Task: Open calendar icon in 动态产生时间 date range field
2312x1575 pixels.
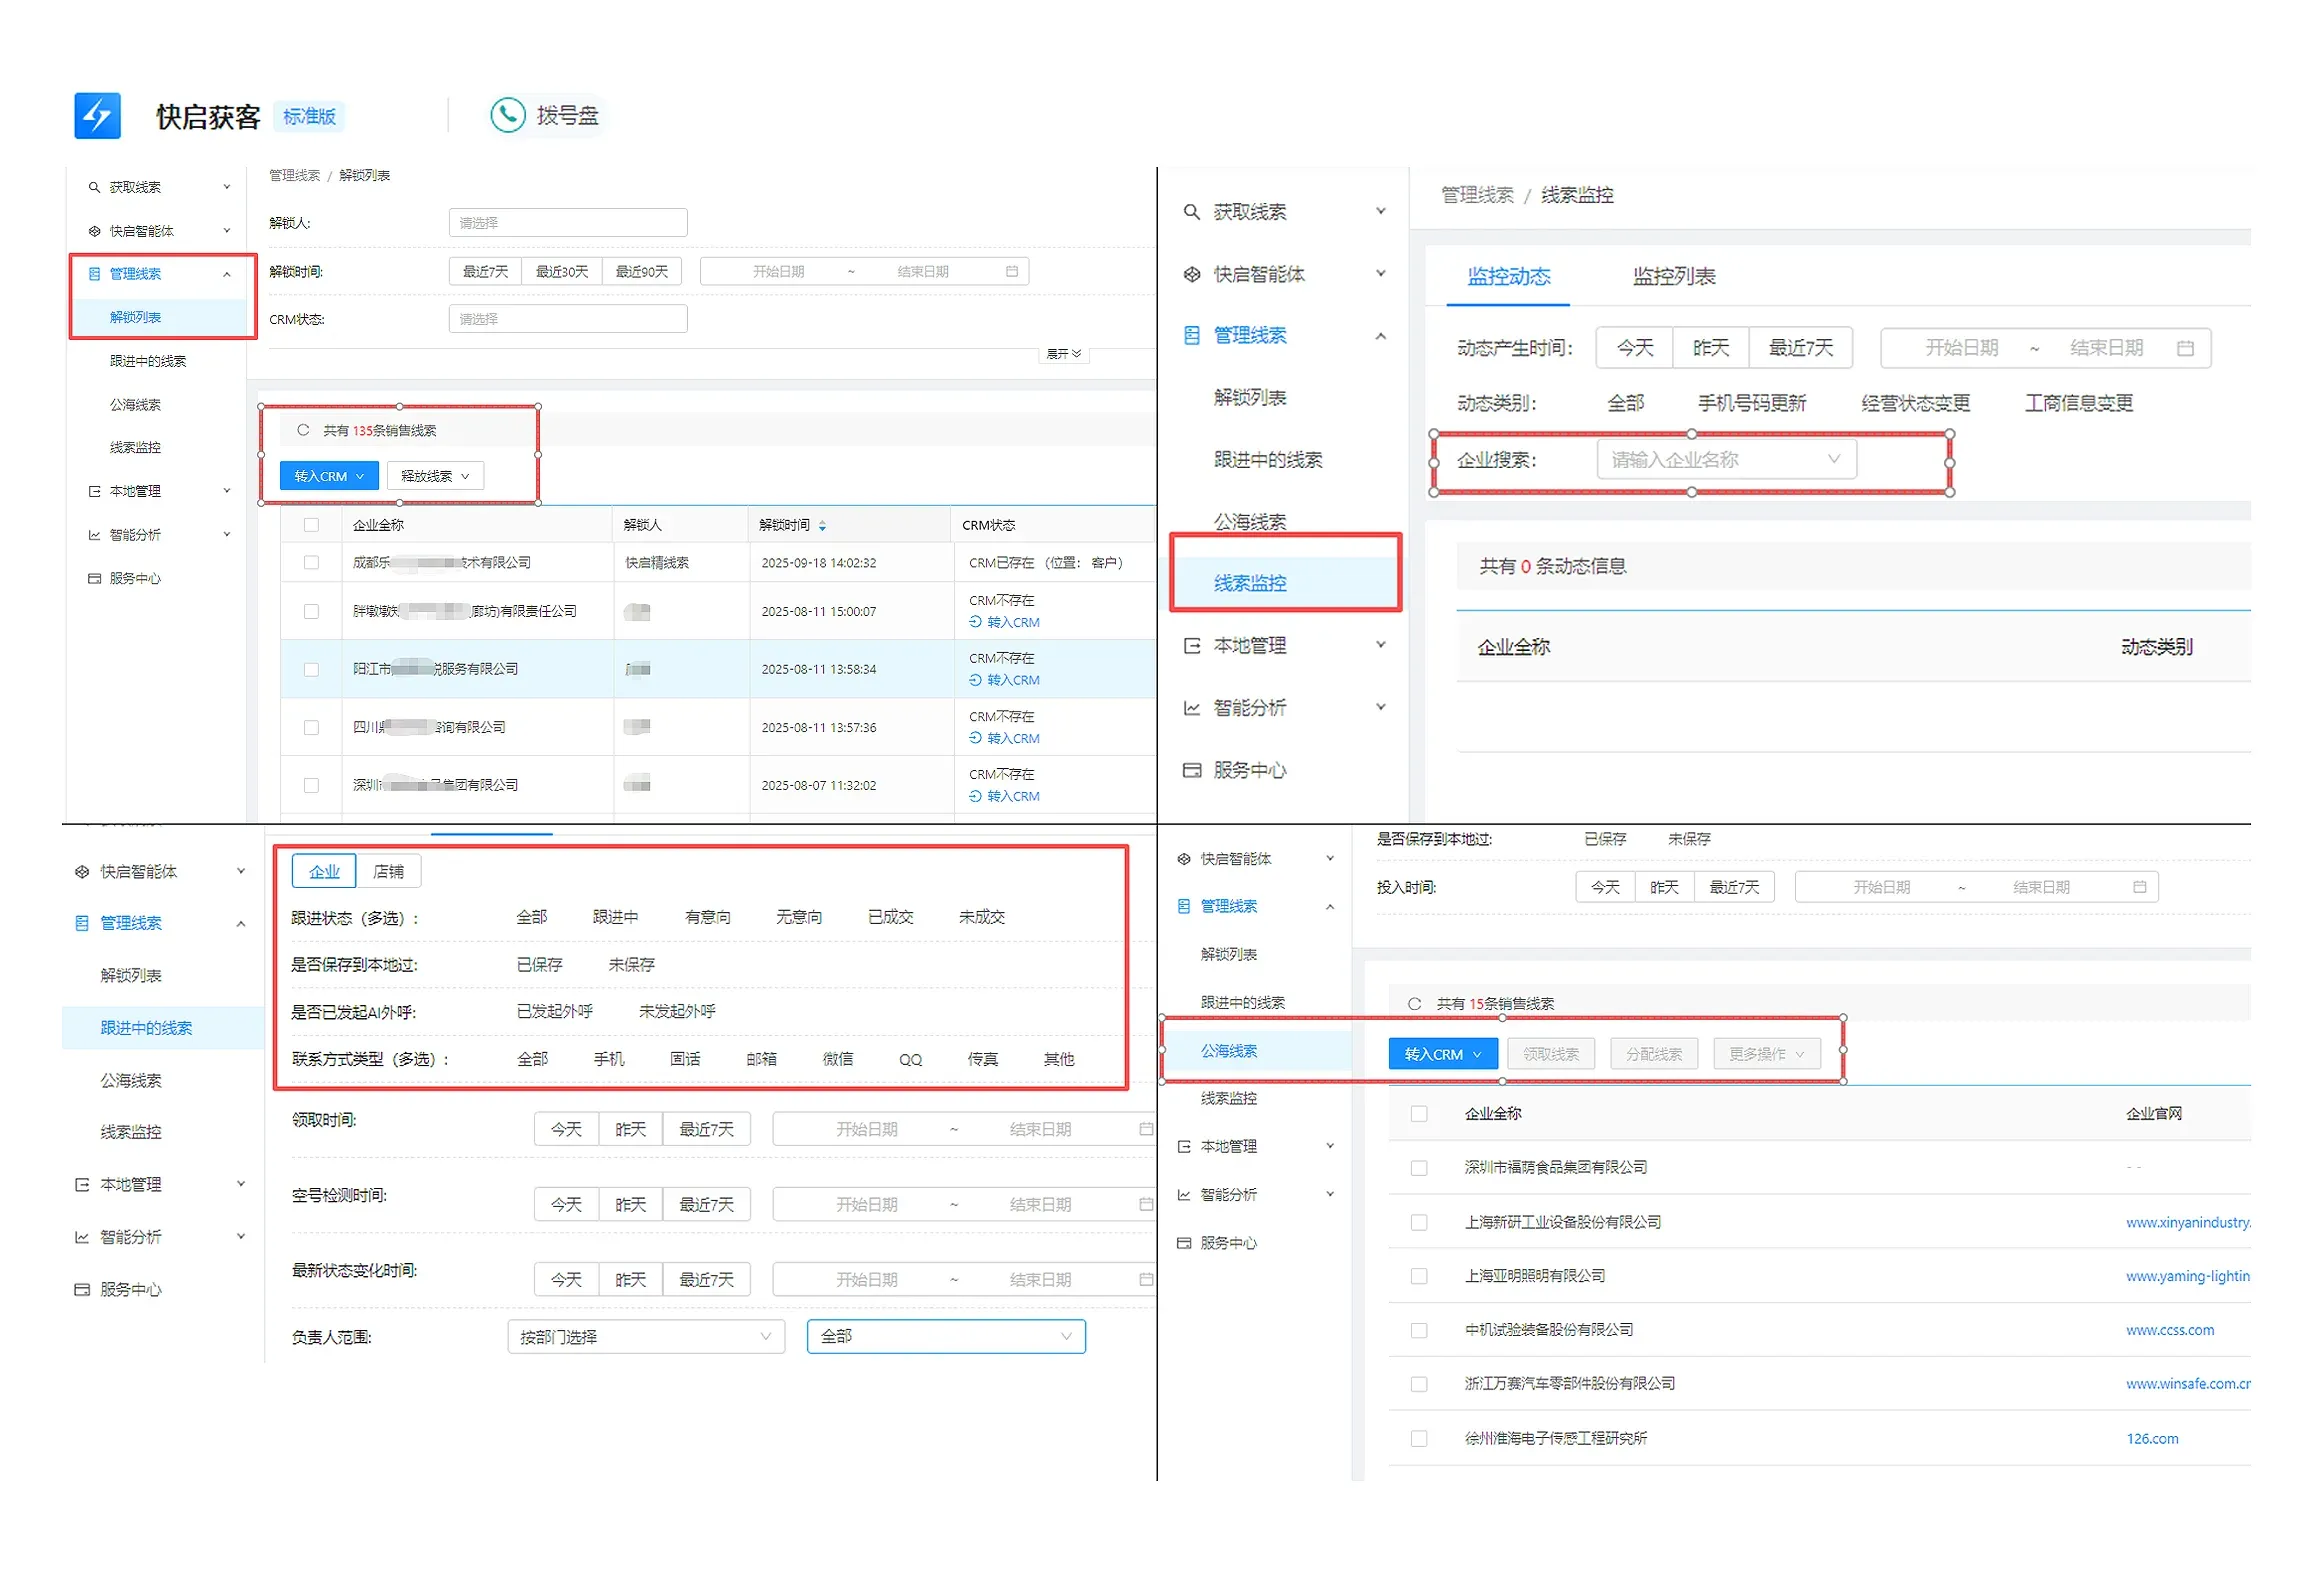Action: pyautogui.click(x=2185, y=348)
